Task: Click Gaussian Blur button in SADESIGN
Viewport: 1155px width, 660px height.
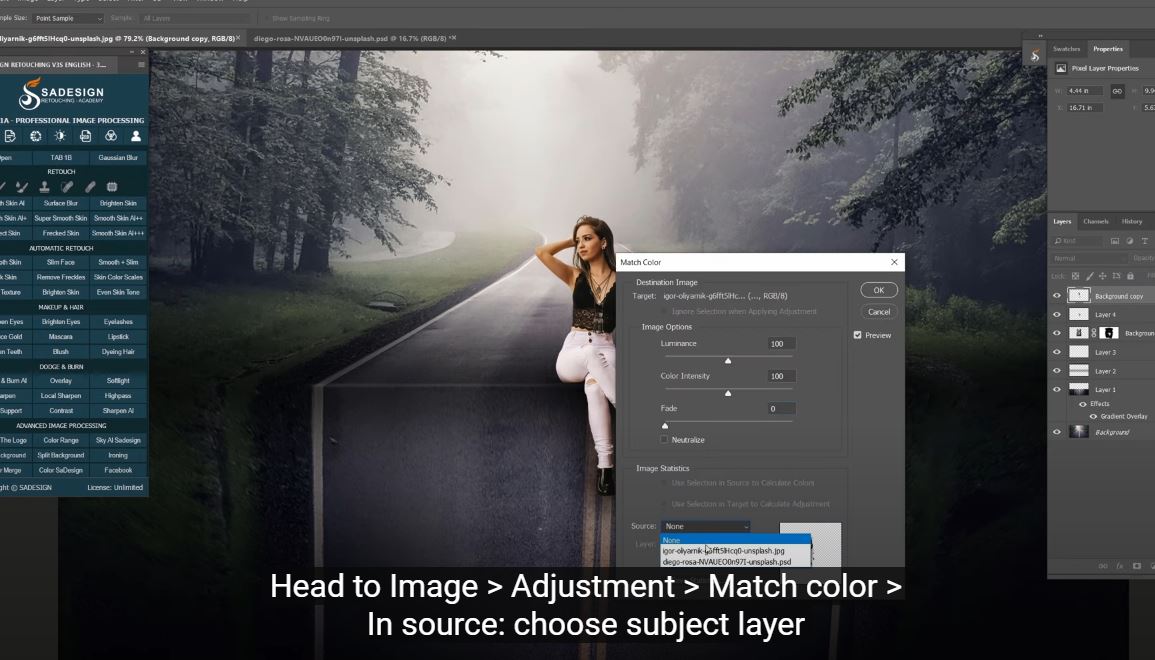Action: click(118, 158)
